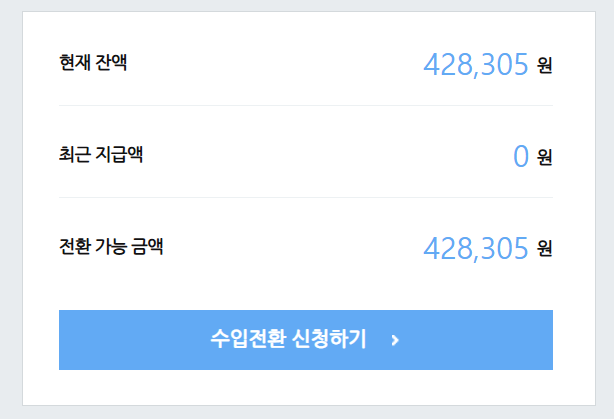Click the gray background outside the white card
Viewport: 614px width, 419px height.
click(x=10, y=200)
